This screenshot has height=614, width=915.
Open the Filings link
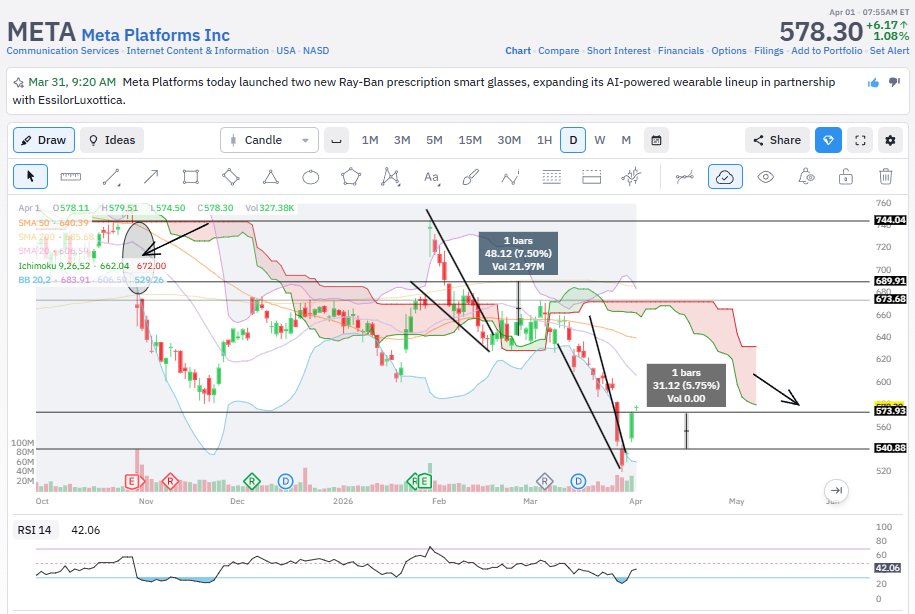point(769,51)
